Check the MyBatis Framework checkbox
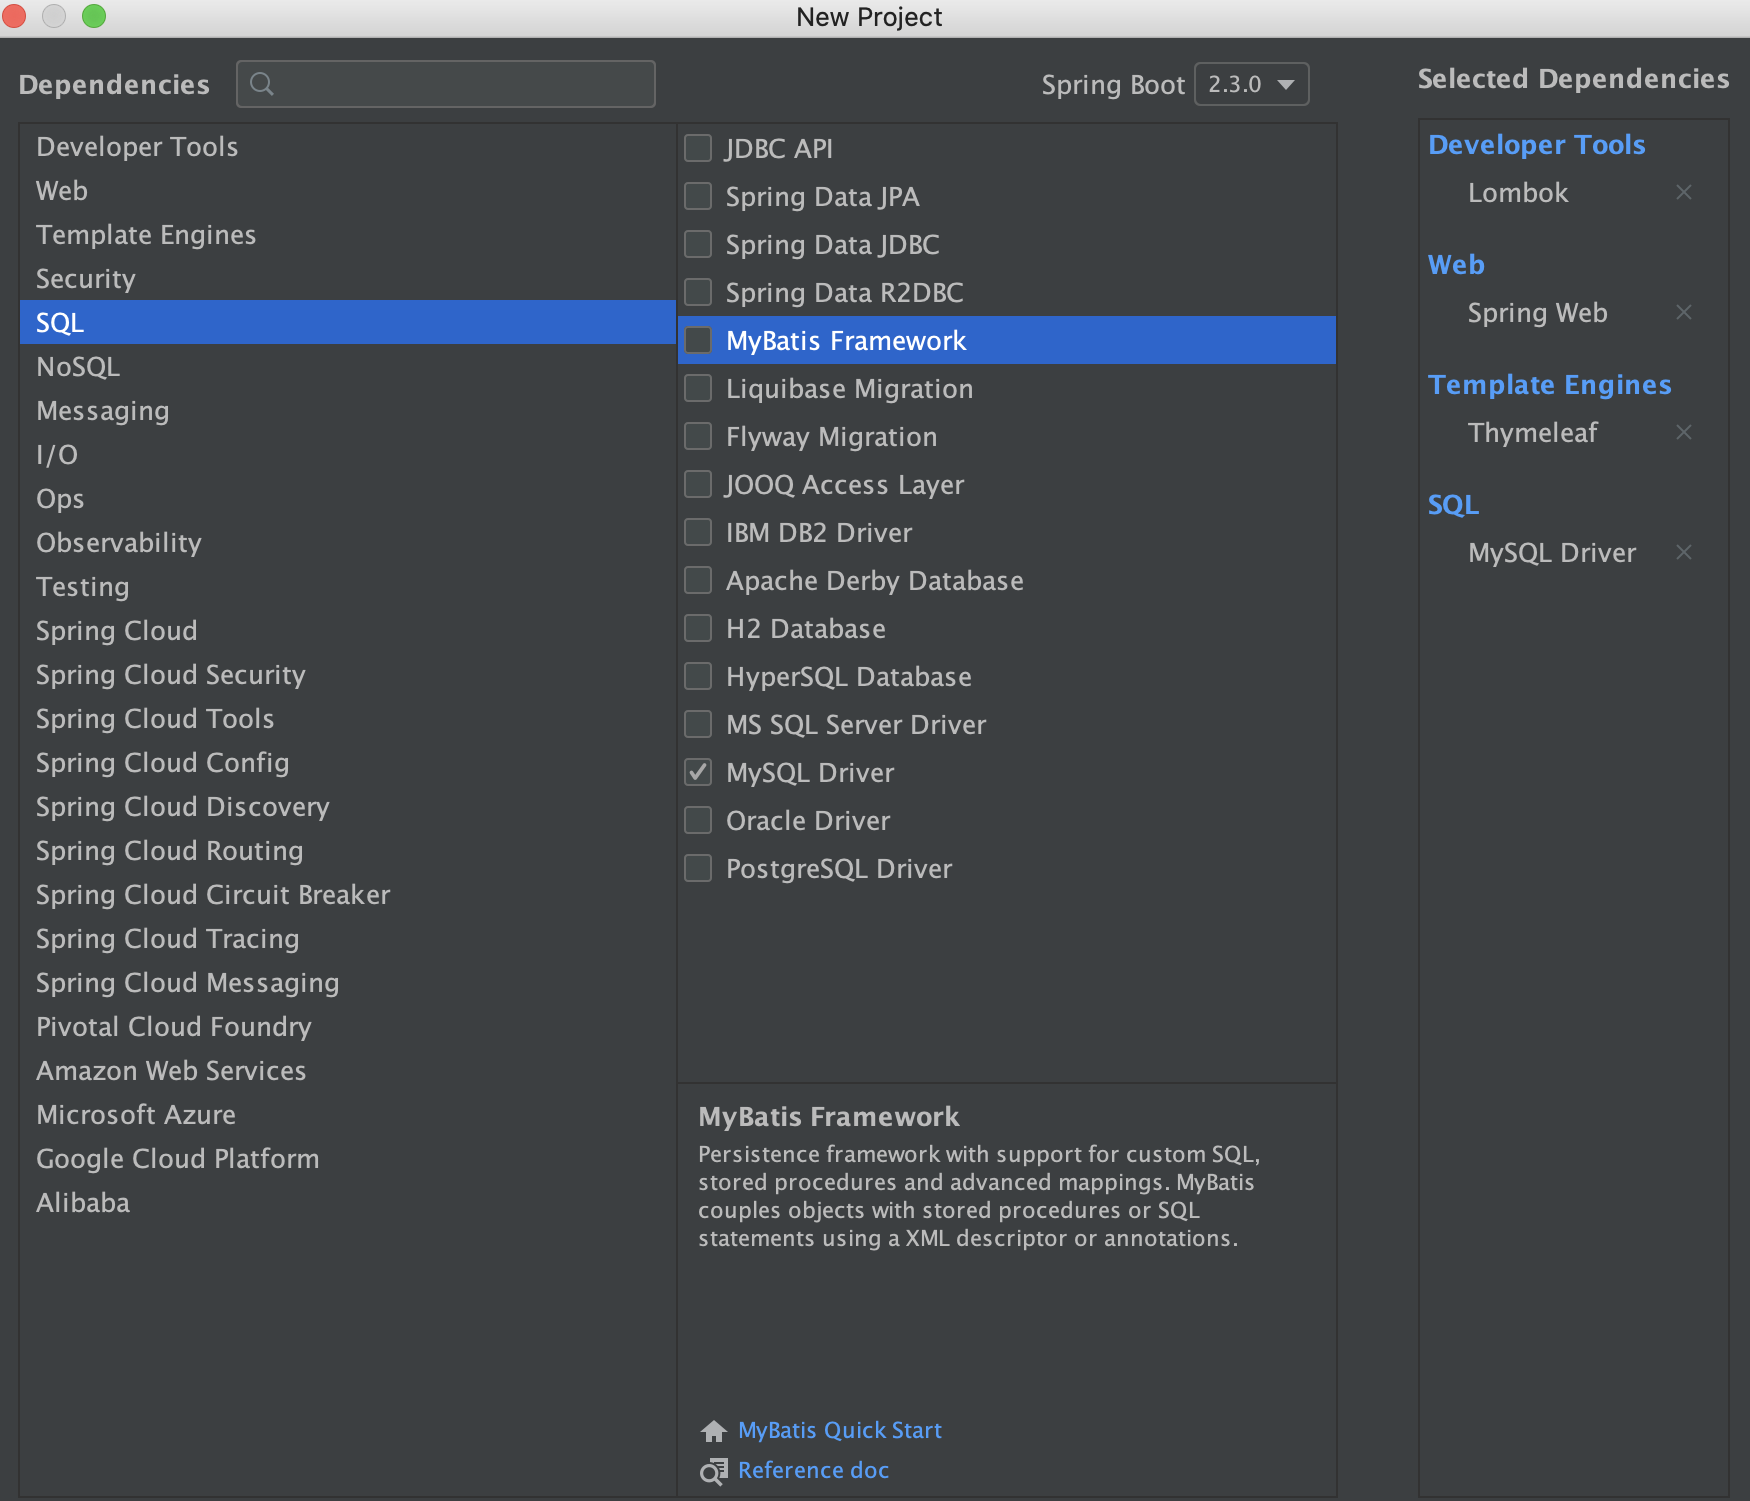Image resolution: width=1750 pixels, height=1501 pixels. coord(698,340)
